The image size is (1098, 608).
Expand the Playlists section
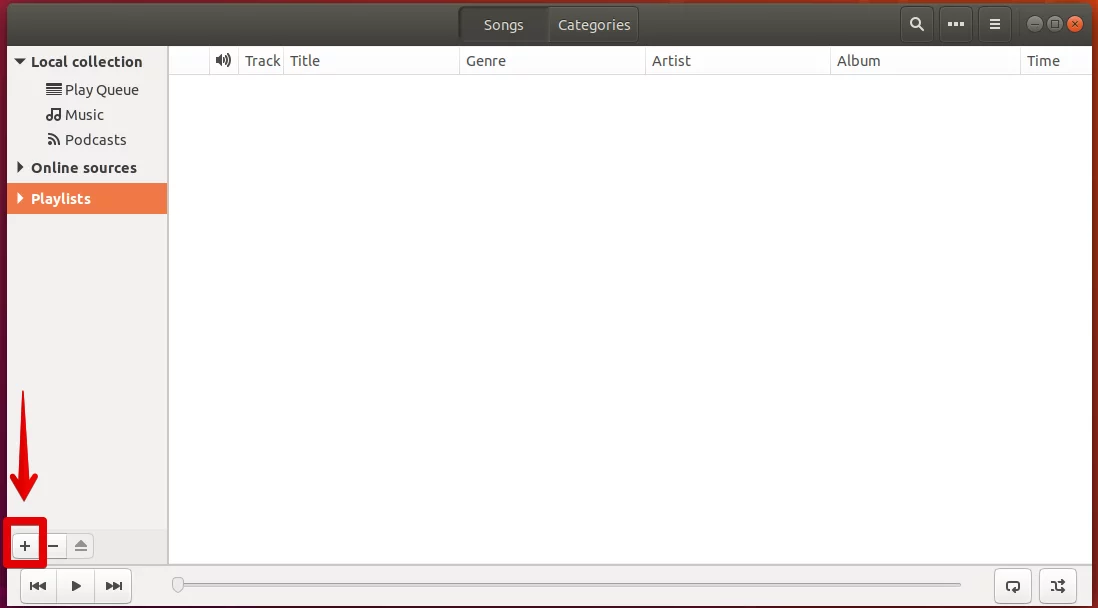pyautogui.click(x=20, y=198)
